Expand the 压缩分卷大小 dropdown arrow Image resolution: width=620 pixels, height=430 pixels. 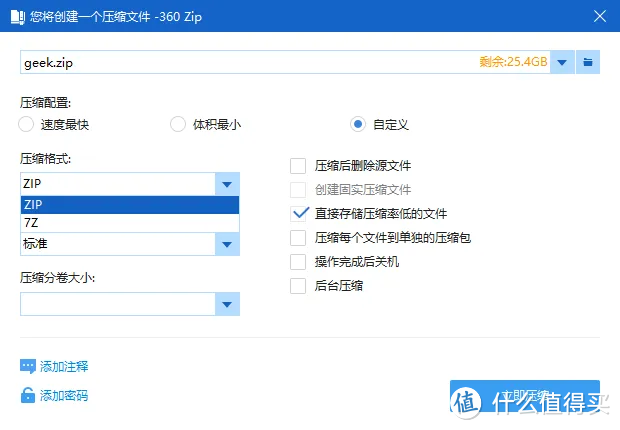[227, 304]
